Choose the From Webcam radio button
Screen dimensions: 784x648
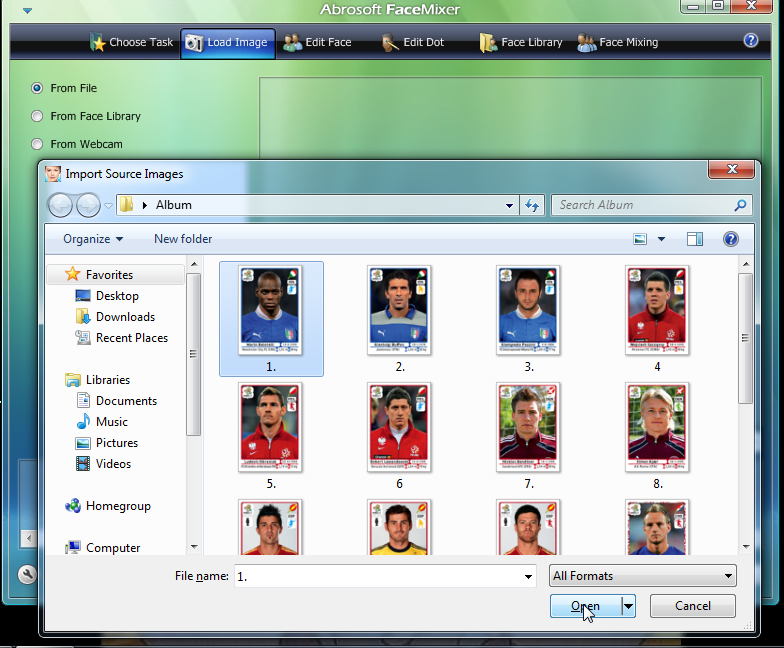[38, 144]
